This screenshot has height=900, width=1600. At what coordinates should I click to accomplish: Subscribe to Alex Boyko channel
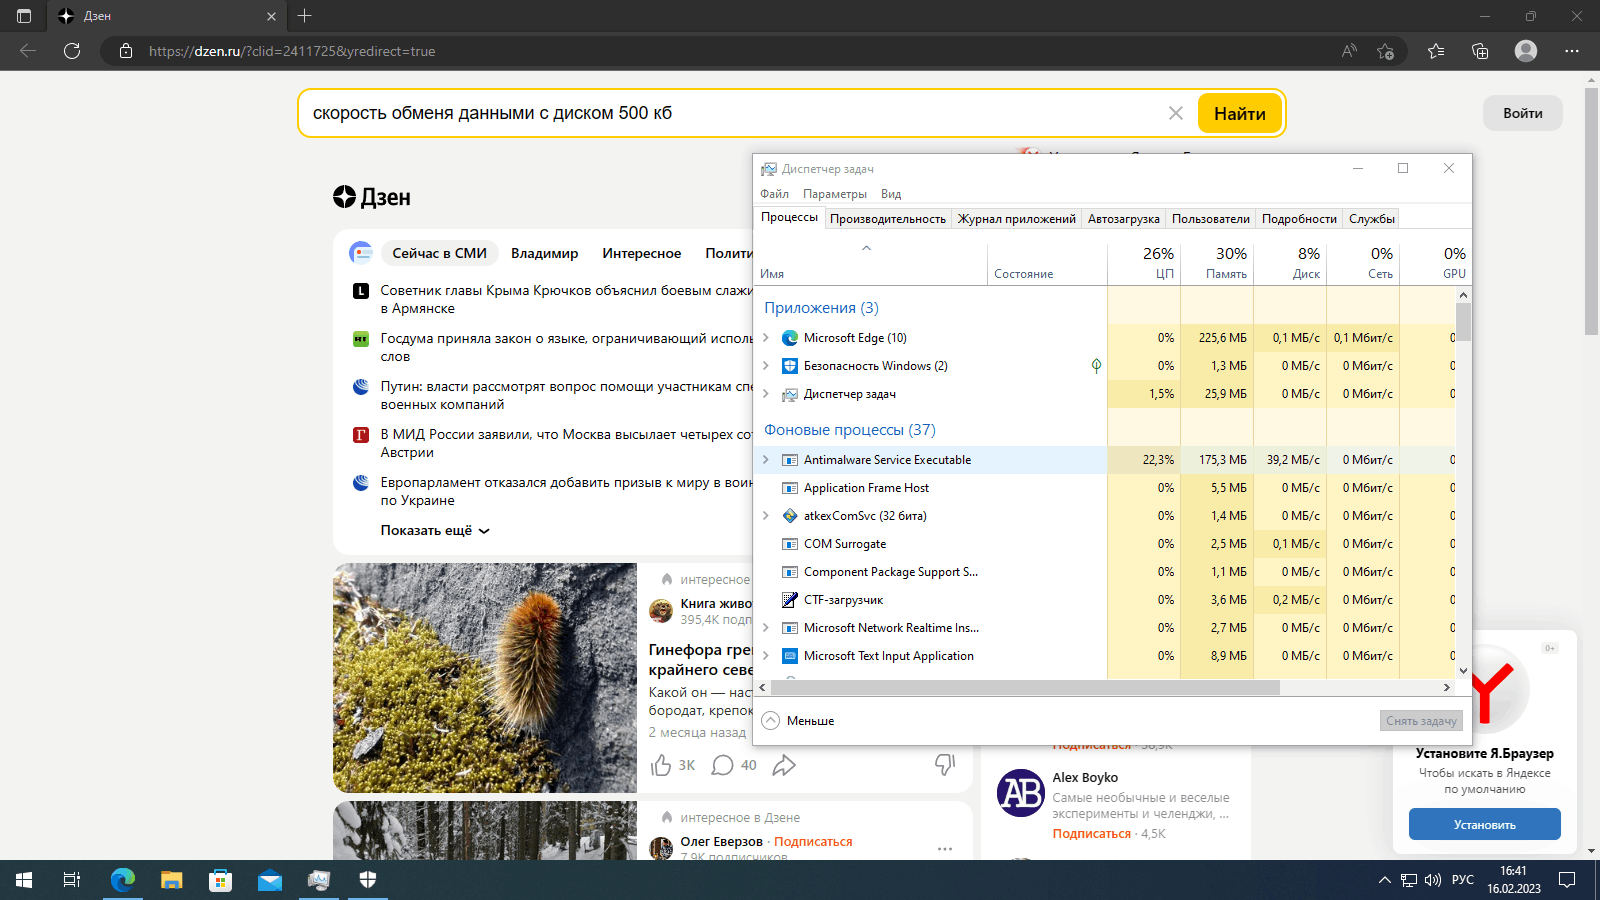tap(1092, 833)
